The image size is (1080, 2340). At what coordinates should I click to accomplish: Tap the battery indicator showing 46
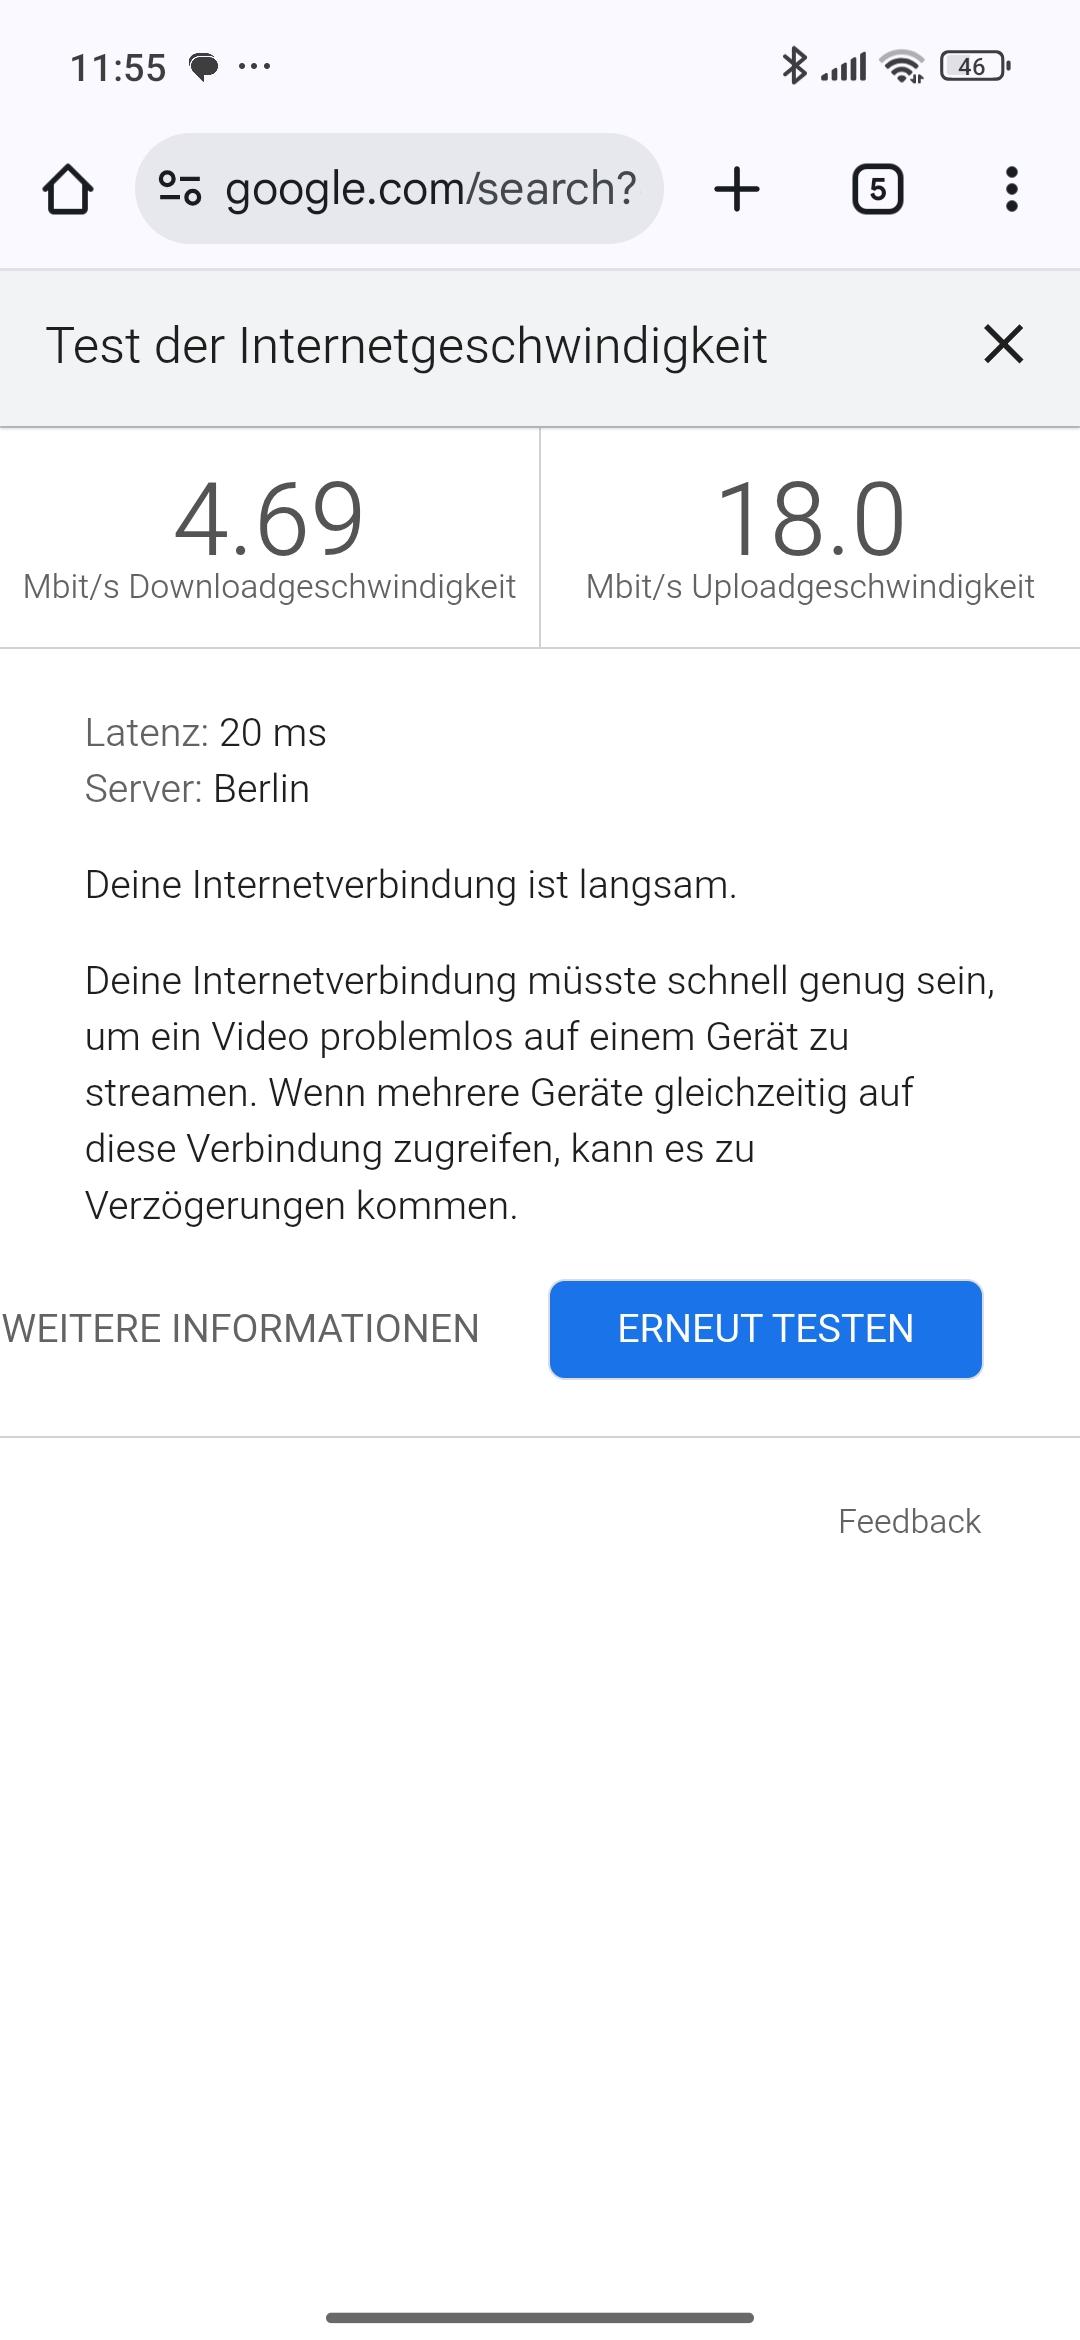coord(975,66)
